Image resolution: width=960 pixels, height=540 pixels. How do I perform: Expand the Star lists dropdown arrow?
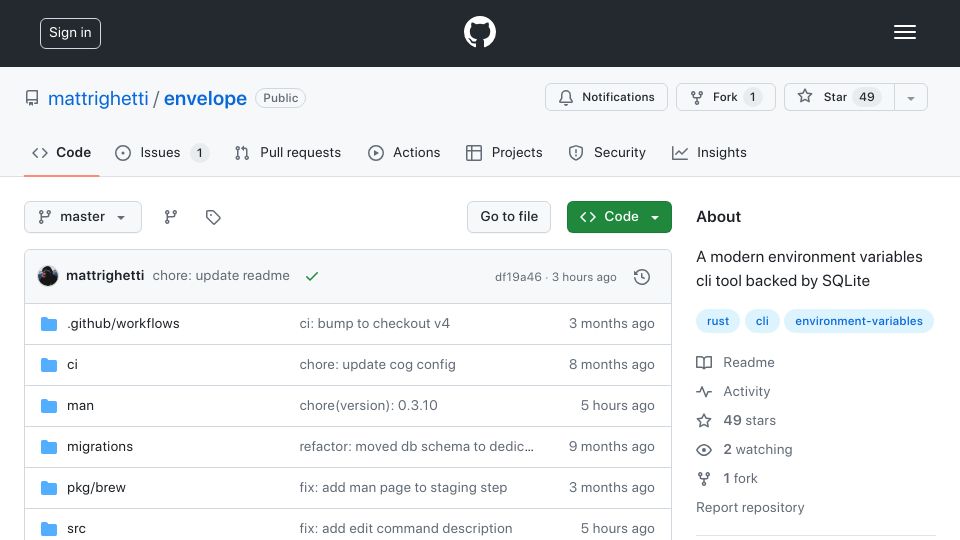911,97
